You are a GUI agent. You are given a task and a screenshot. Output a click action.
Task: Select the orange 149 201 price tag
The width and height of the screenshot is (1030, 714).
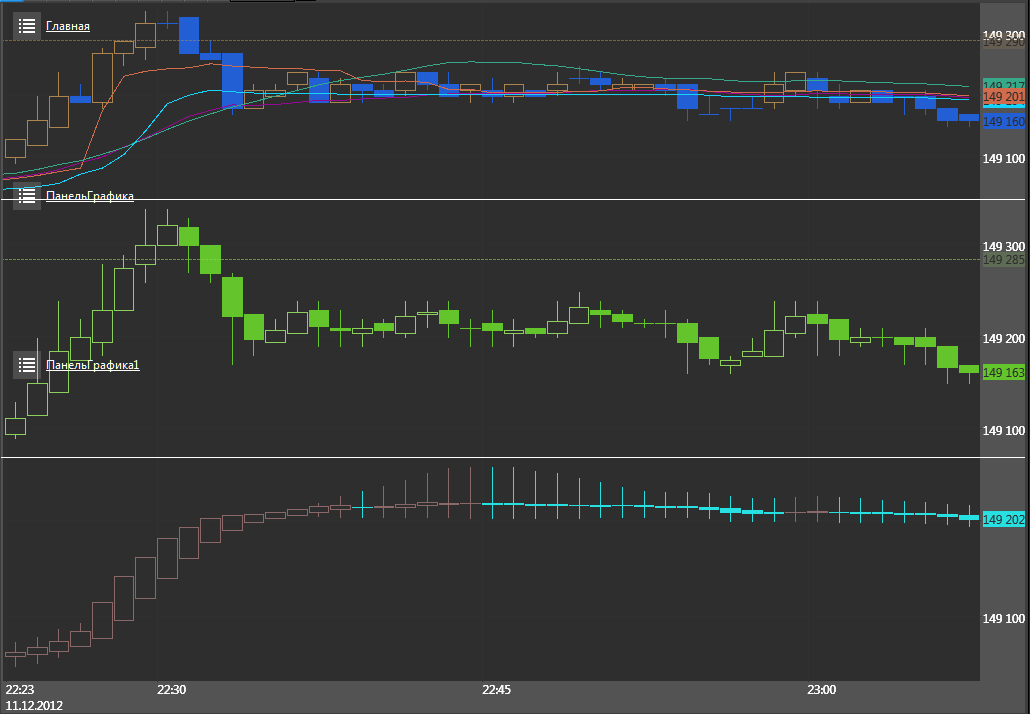1004,97
